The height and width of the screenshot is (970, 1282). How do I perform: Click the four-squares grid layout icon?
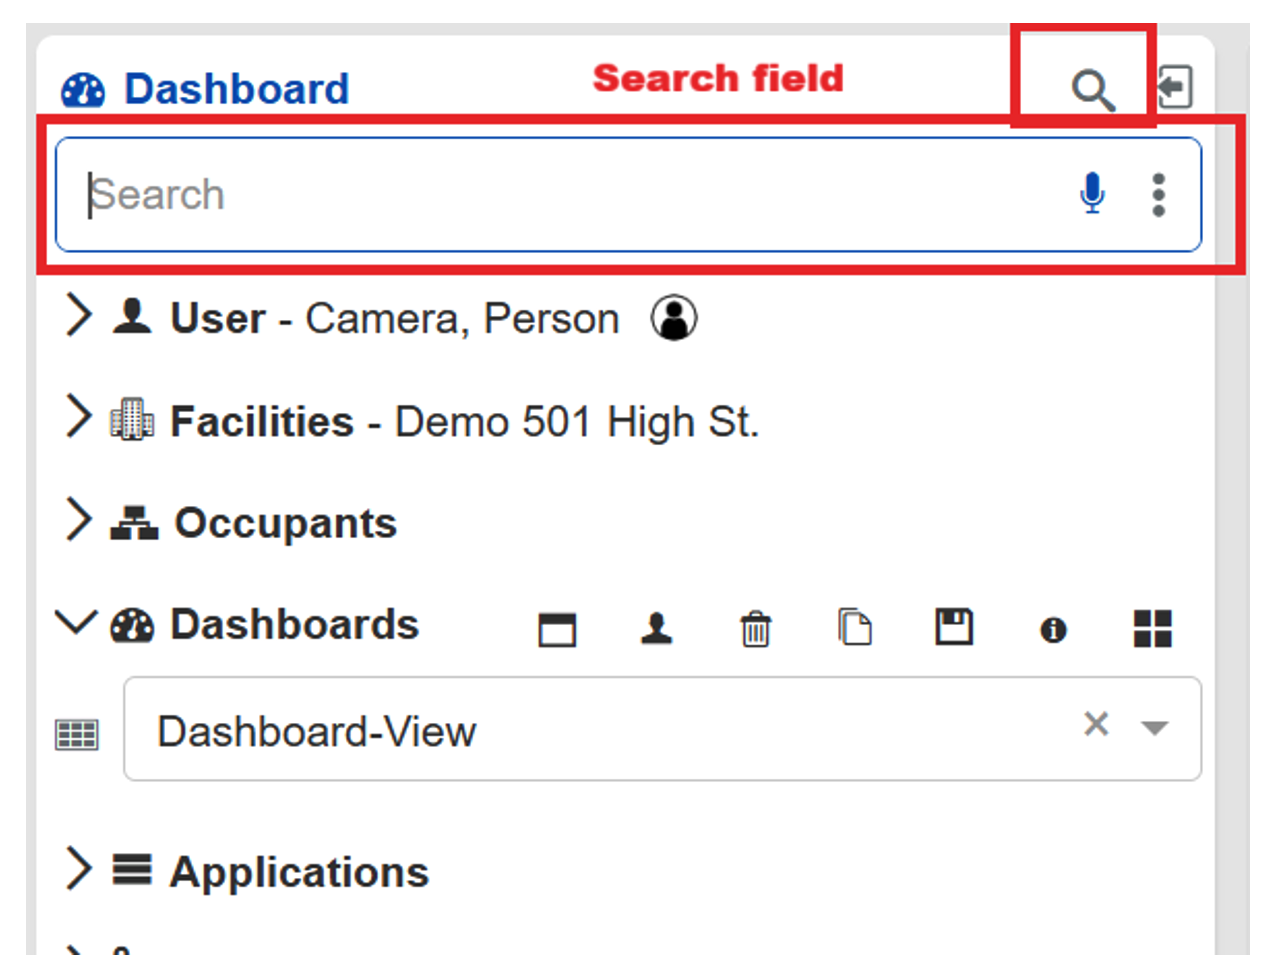coord(1152,629)
